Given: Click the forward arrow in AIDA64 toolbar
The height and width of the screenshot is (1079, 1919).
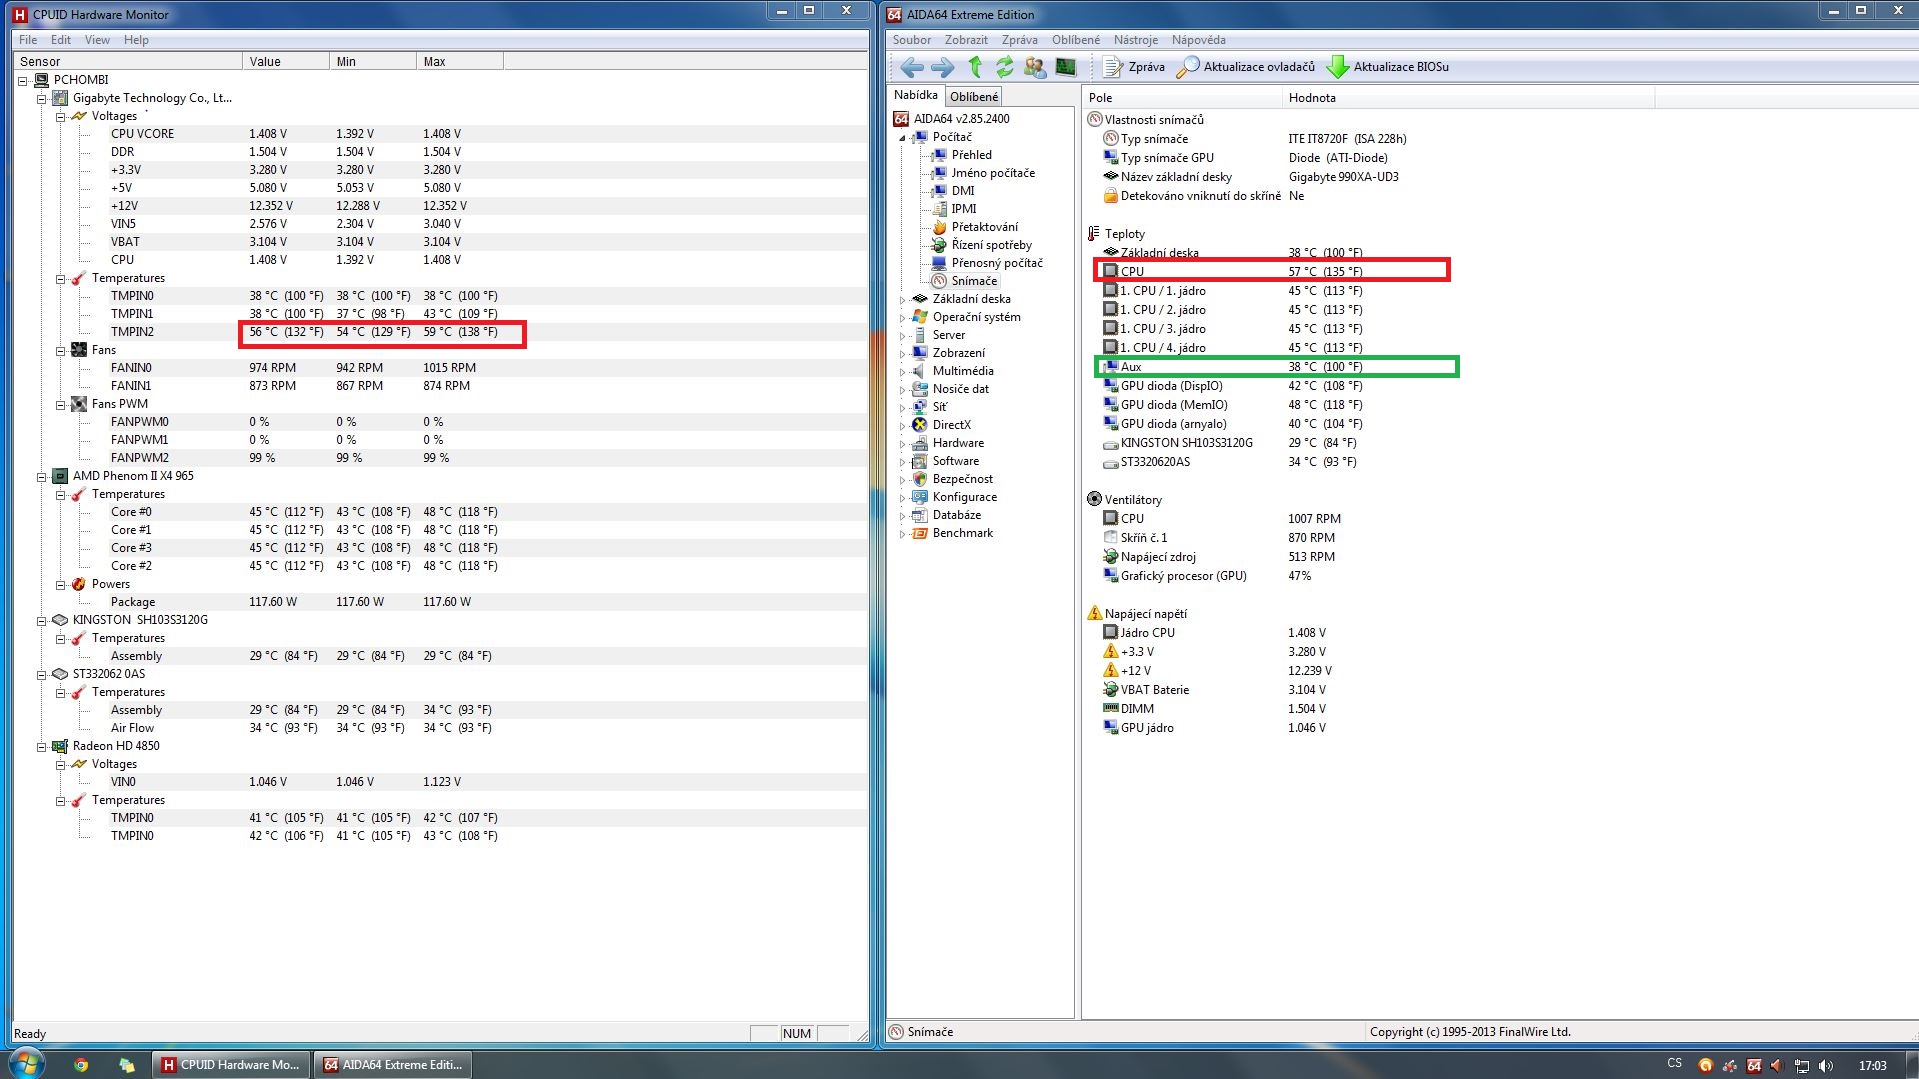Looking at the screenshot, I should pyautogui.click(x=942, y=67).
